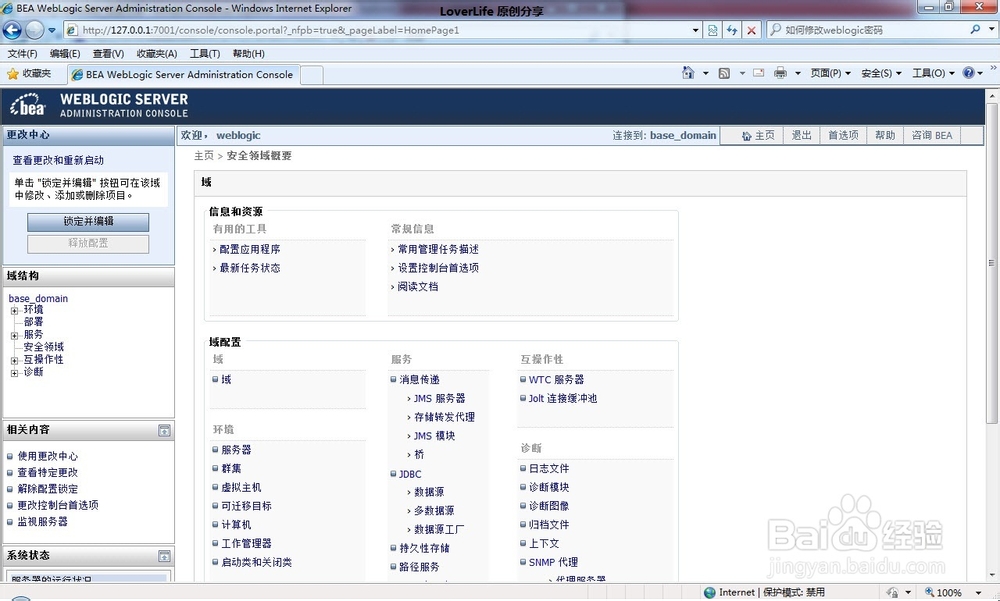Viewport: 1000px width, 601px height.
Task: Expand the 诊断 tree node
Action: click(x=13, y=371)
